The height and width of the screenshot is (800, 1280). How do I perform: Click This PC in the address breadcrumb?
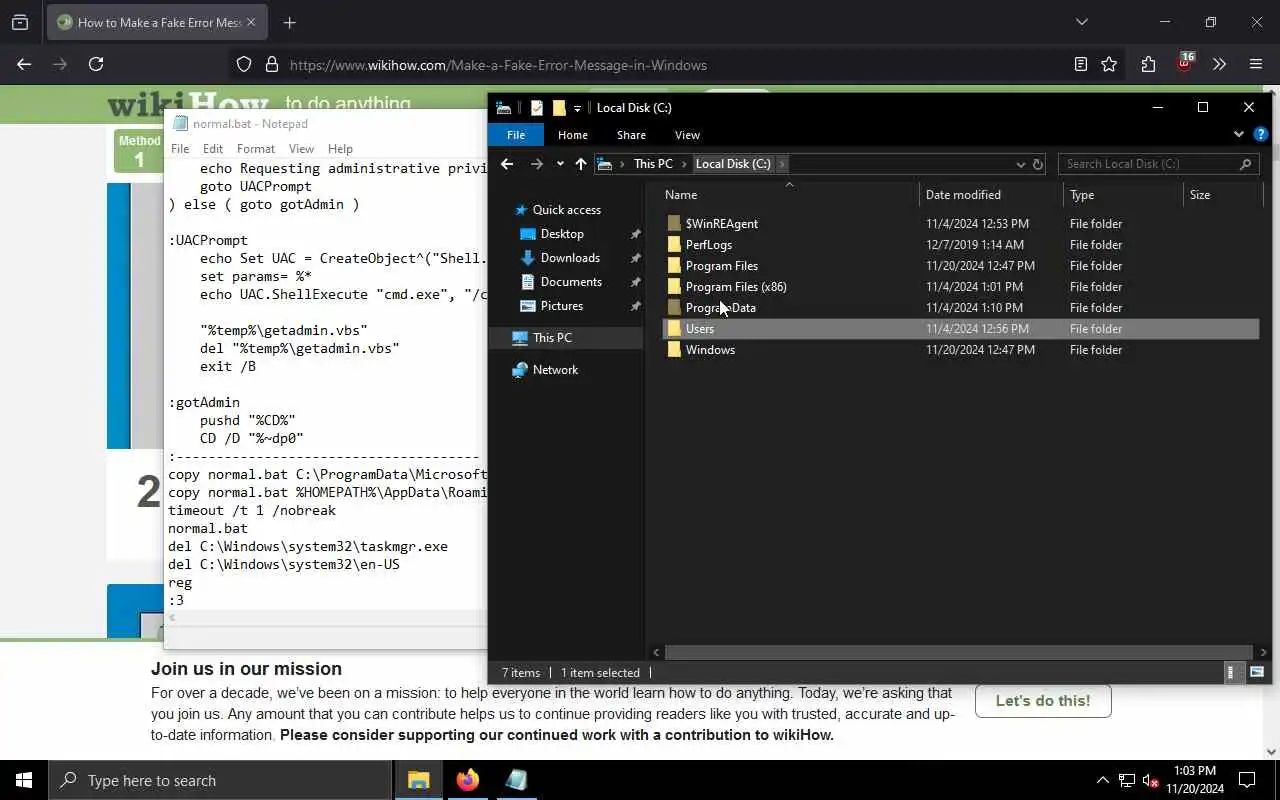coord(653,164)
